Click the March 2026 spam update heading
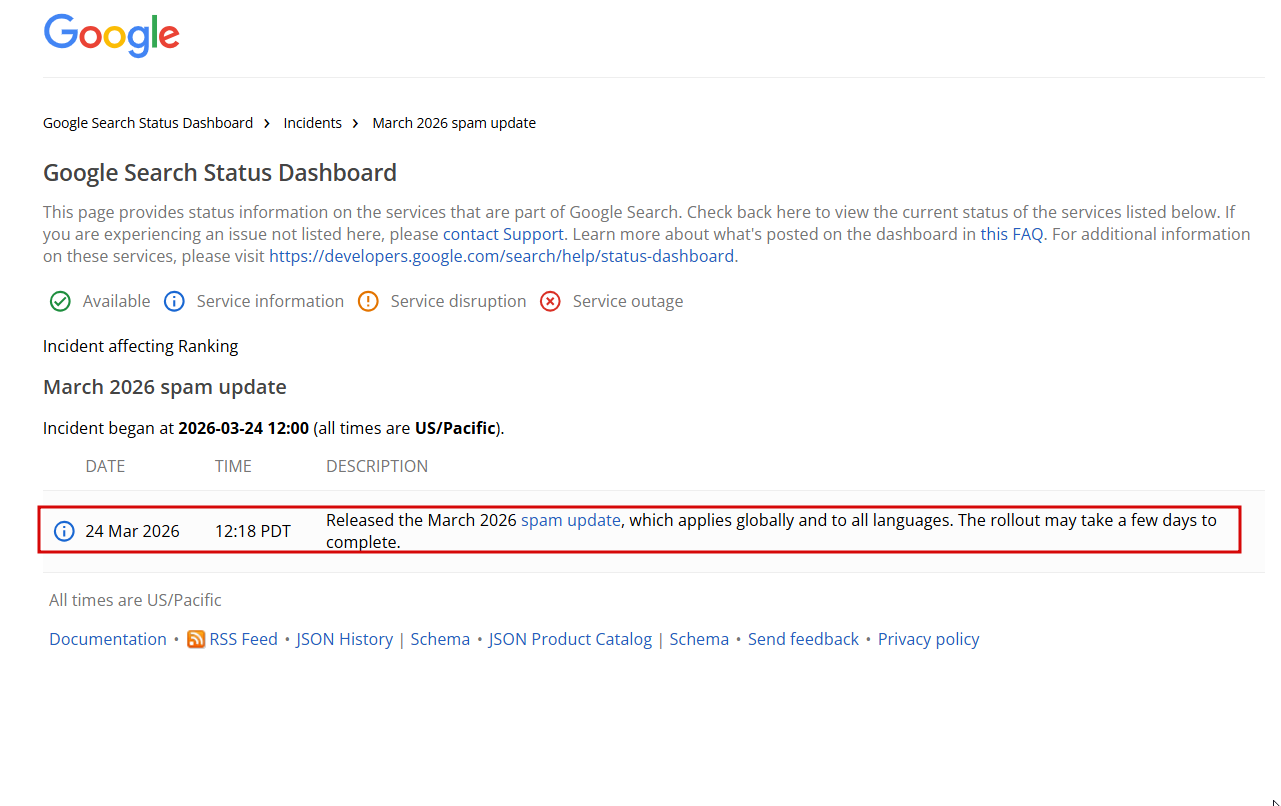 (x=165, y=387)
